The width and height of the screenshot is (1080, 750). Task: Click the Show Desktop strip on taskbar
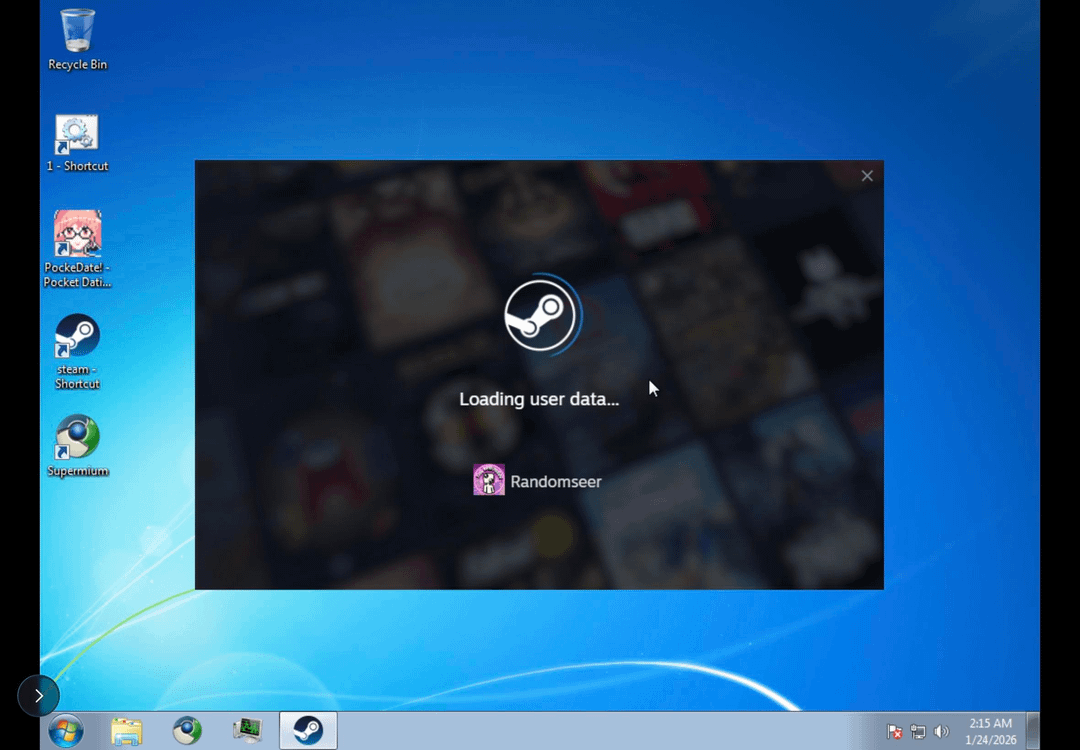[x=1033, y=731]
